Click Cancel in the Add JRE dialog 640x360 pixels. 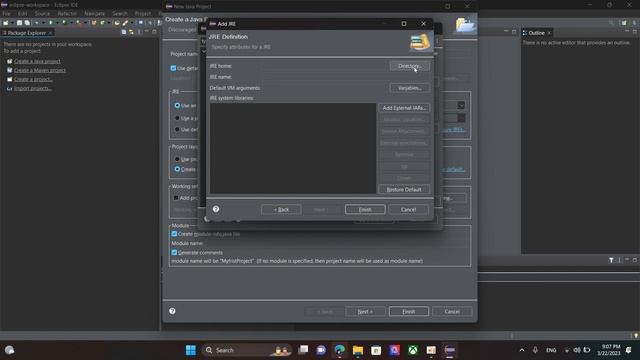click(x=408, y=209)
